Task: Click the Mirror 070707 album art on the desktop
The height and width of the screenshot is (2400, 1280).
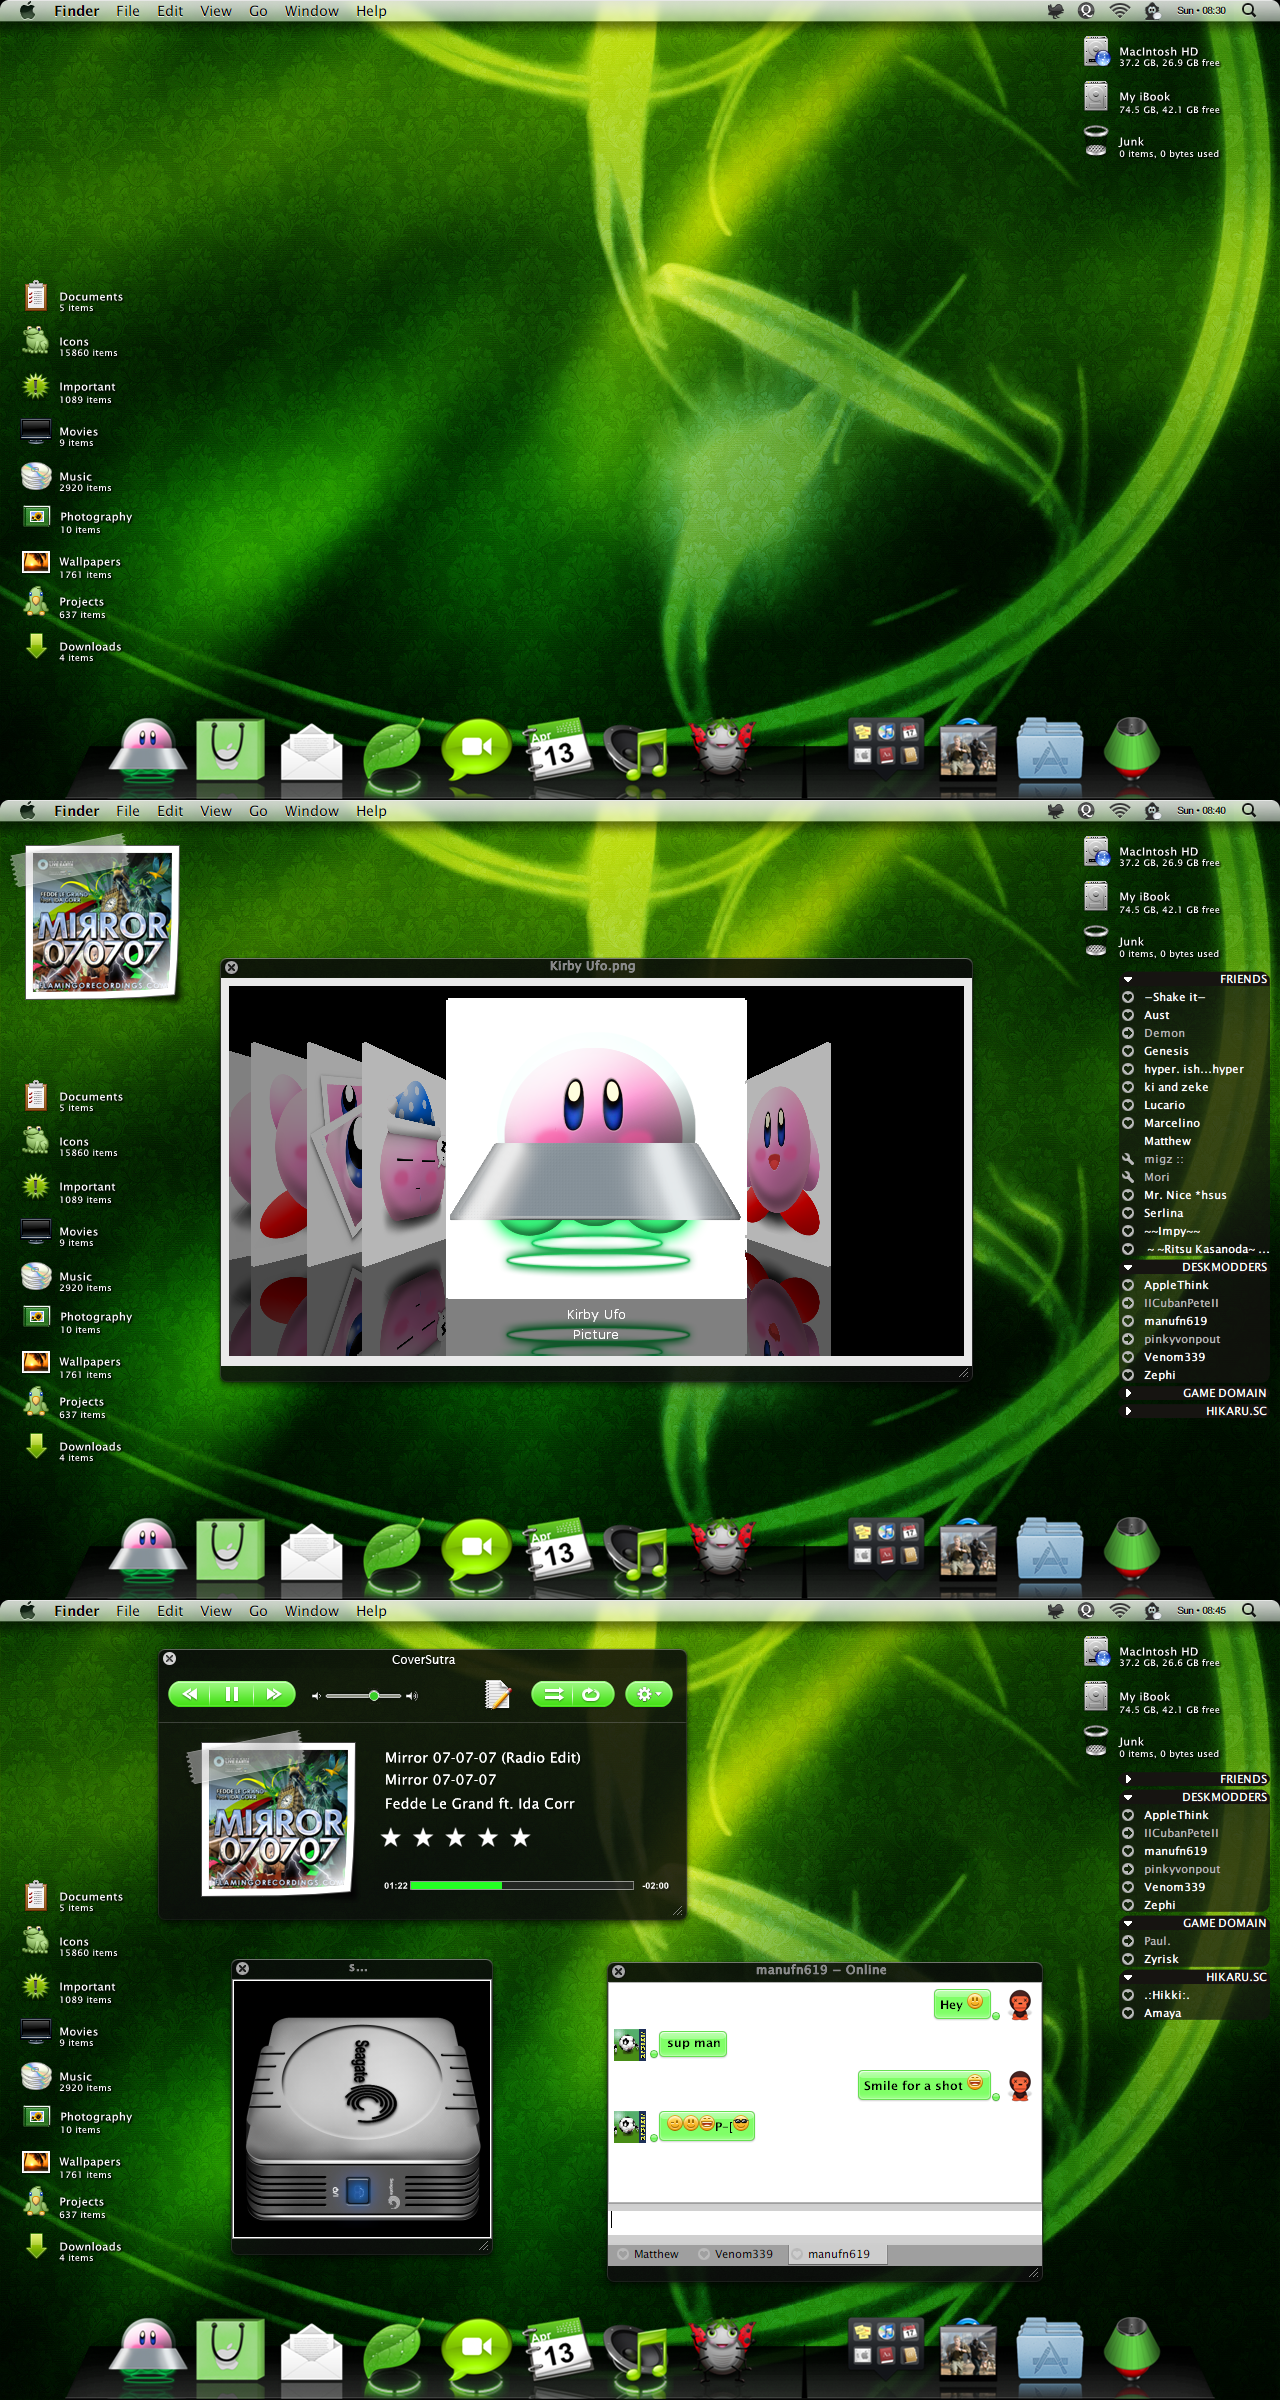Action: click(x=102, y=923)
